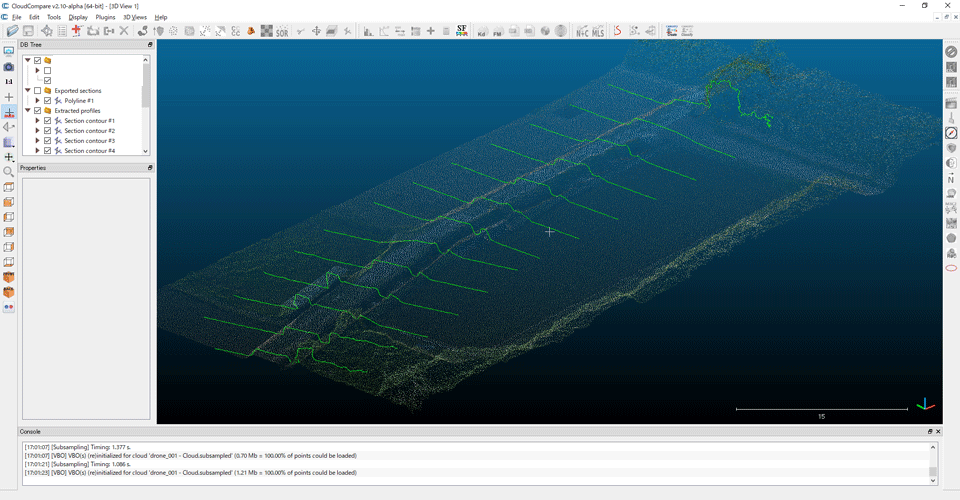Float the Properties panel

point(150,168)
